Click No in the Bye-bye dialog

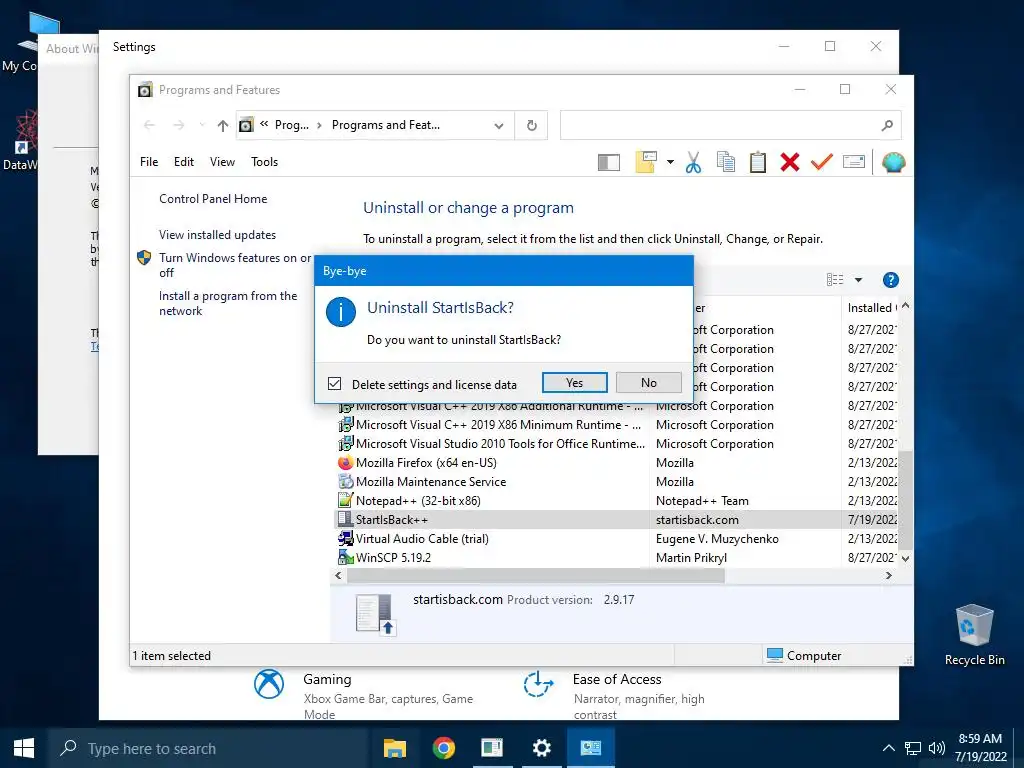click(x=648, y=383)
